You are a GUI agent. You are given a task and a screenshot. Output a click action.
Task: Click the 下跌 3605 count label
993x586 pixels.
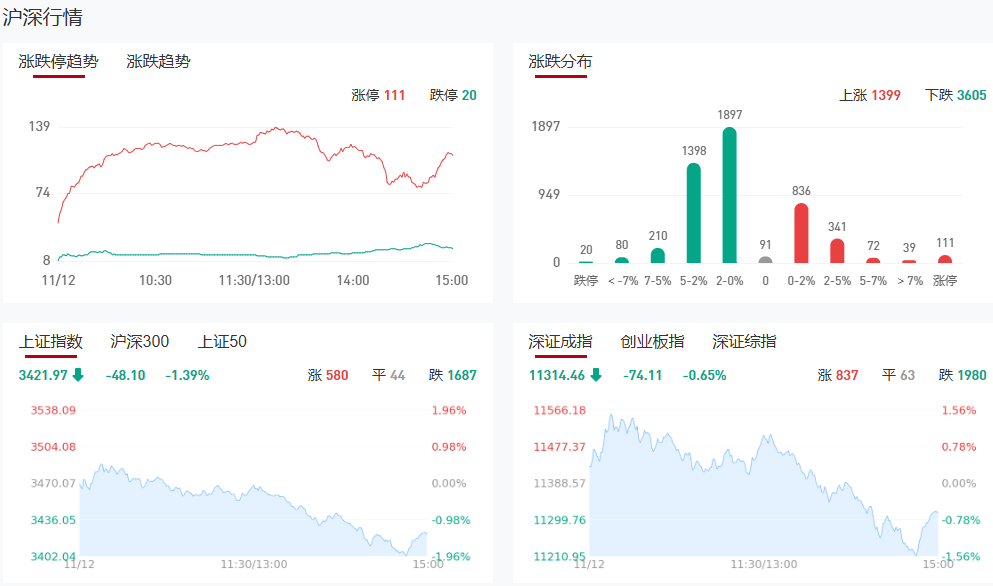coord(955,95)
